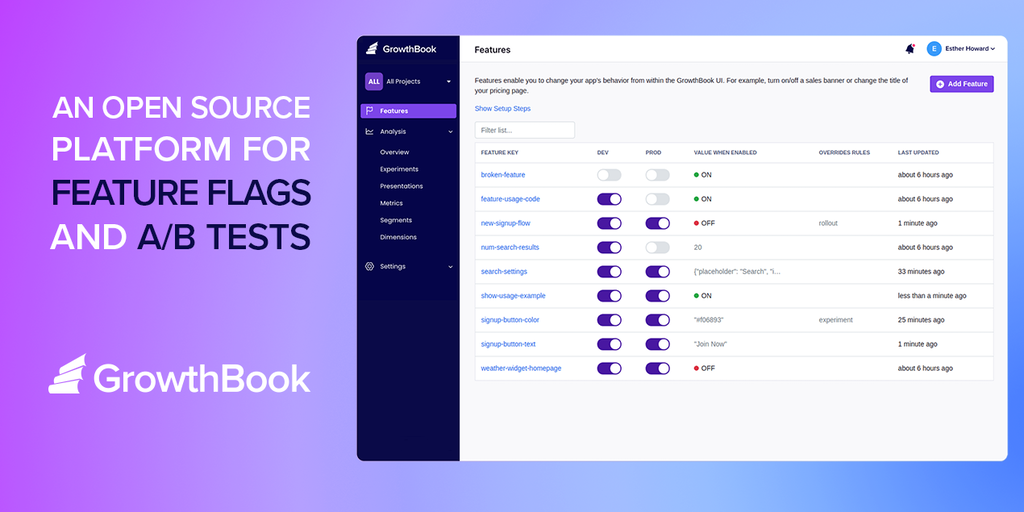Click the 33 minutes ago timestamp
This screenshot has width=1024, height=512.
pyautogui.click(x=921, y=272)
